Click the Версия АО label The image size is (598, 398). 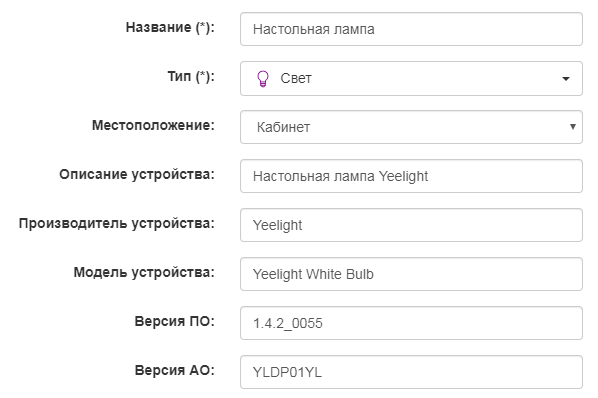[175, 370]
